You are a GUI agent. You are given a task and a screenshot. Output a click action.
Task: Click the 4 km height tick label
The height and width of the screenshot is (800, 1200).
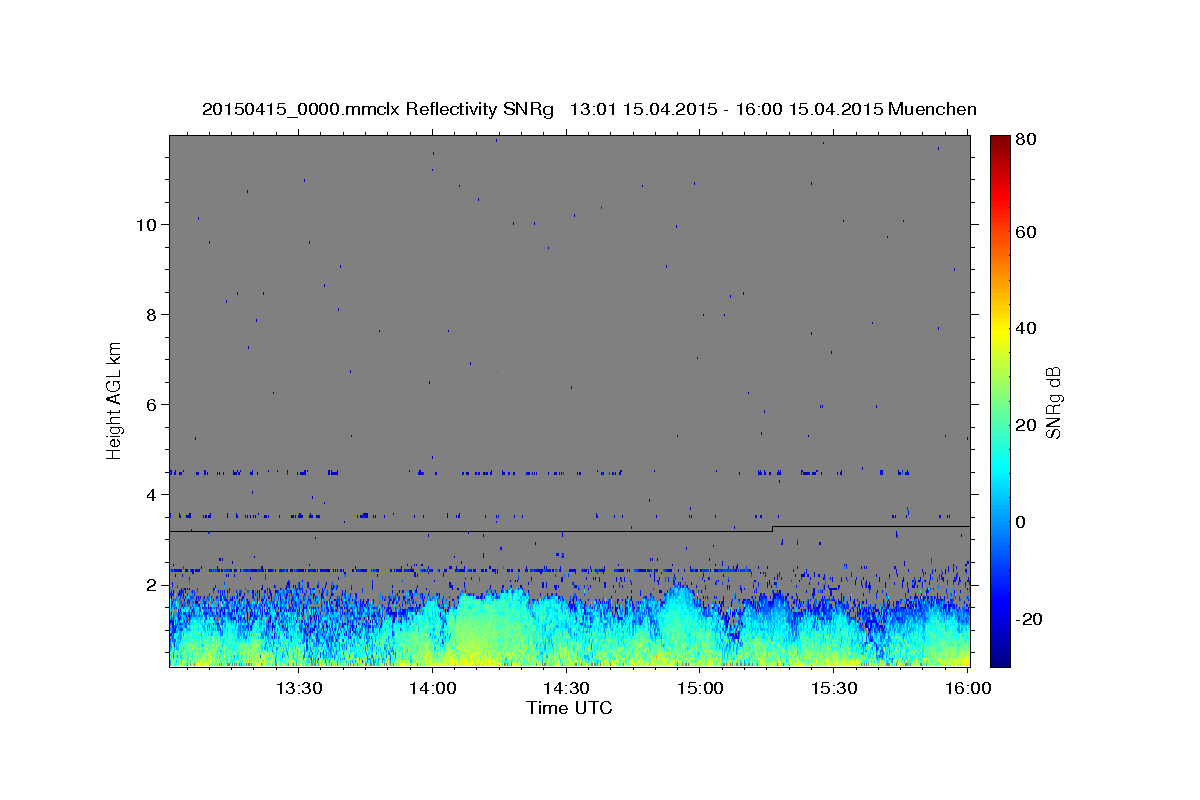point(152,494)
